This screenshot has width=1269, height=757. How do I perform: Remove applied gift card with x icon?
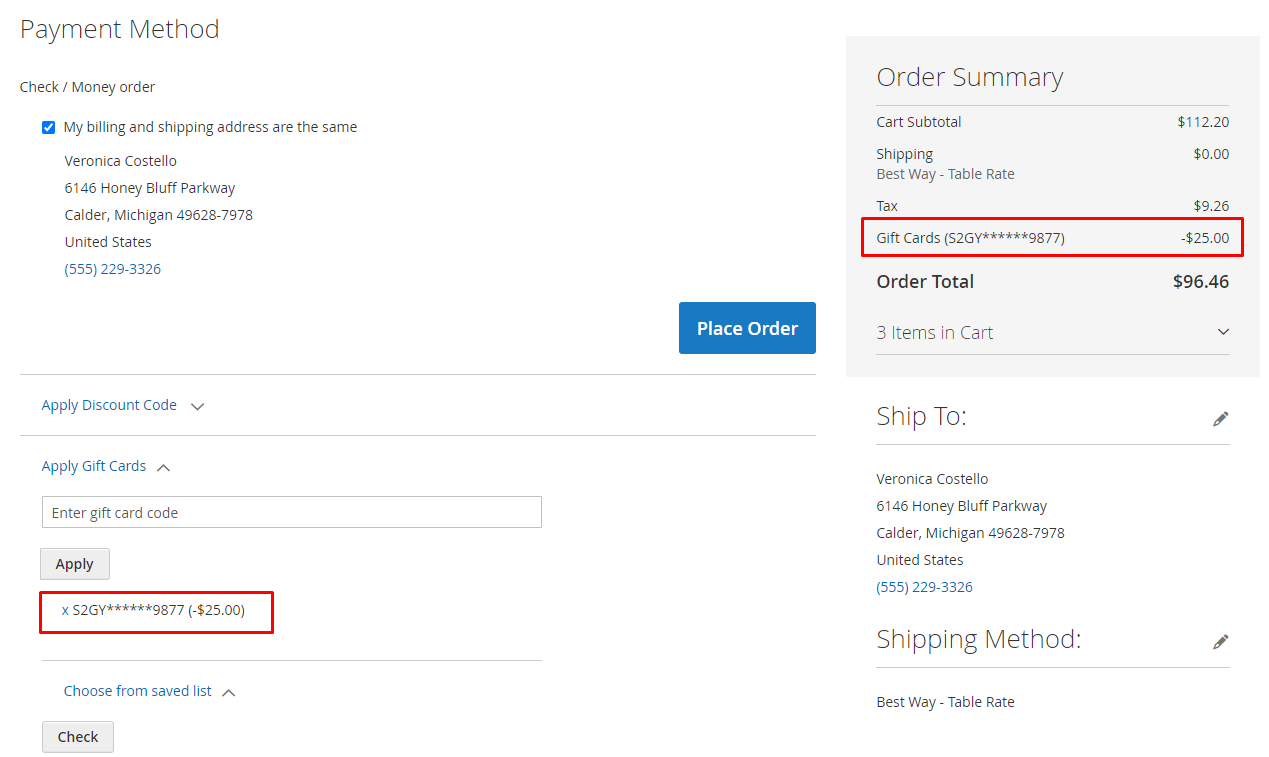click(x=65, y=610)
